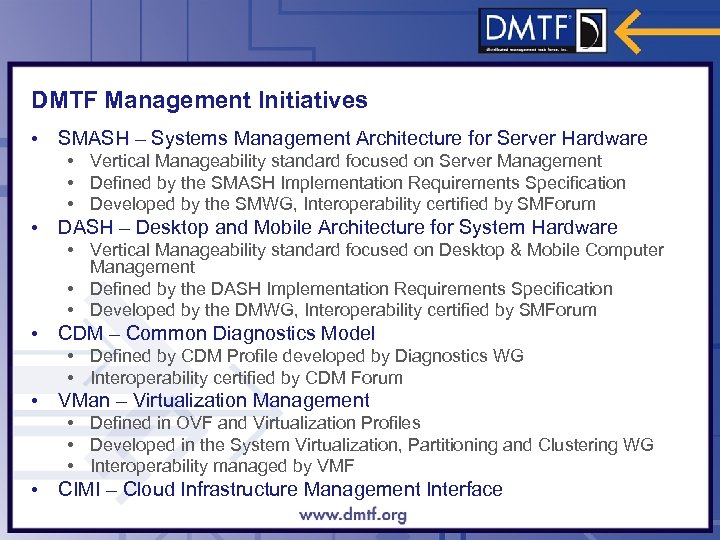Screen dimensions: 720x540
Task: Select the SMASH Systems Management Architecture heading
Action: click(x=353, y=138)
